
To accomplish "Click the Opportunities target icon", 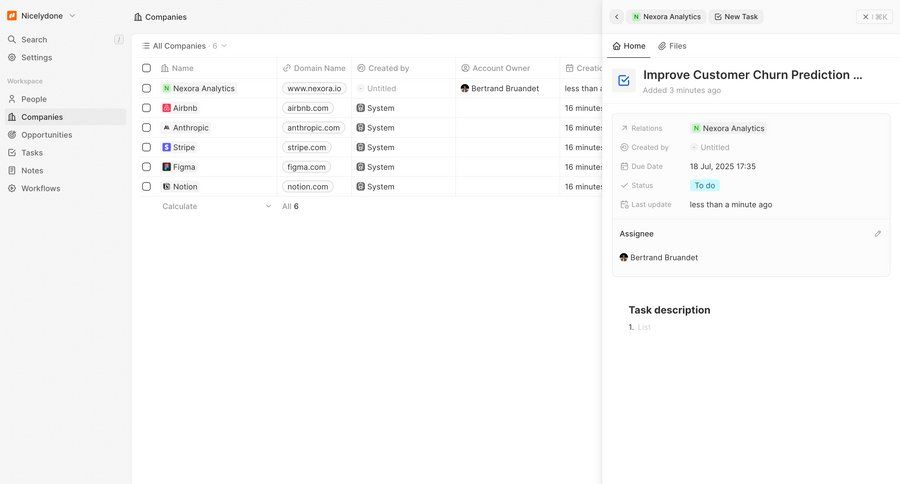I will click(12, 135).
